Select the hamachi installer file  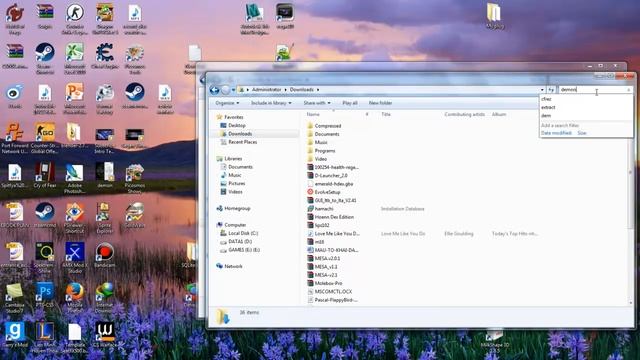click(324, 209)
